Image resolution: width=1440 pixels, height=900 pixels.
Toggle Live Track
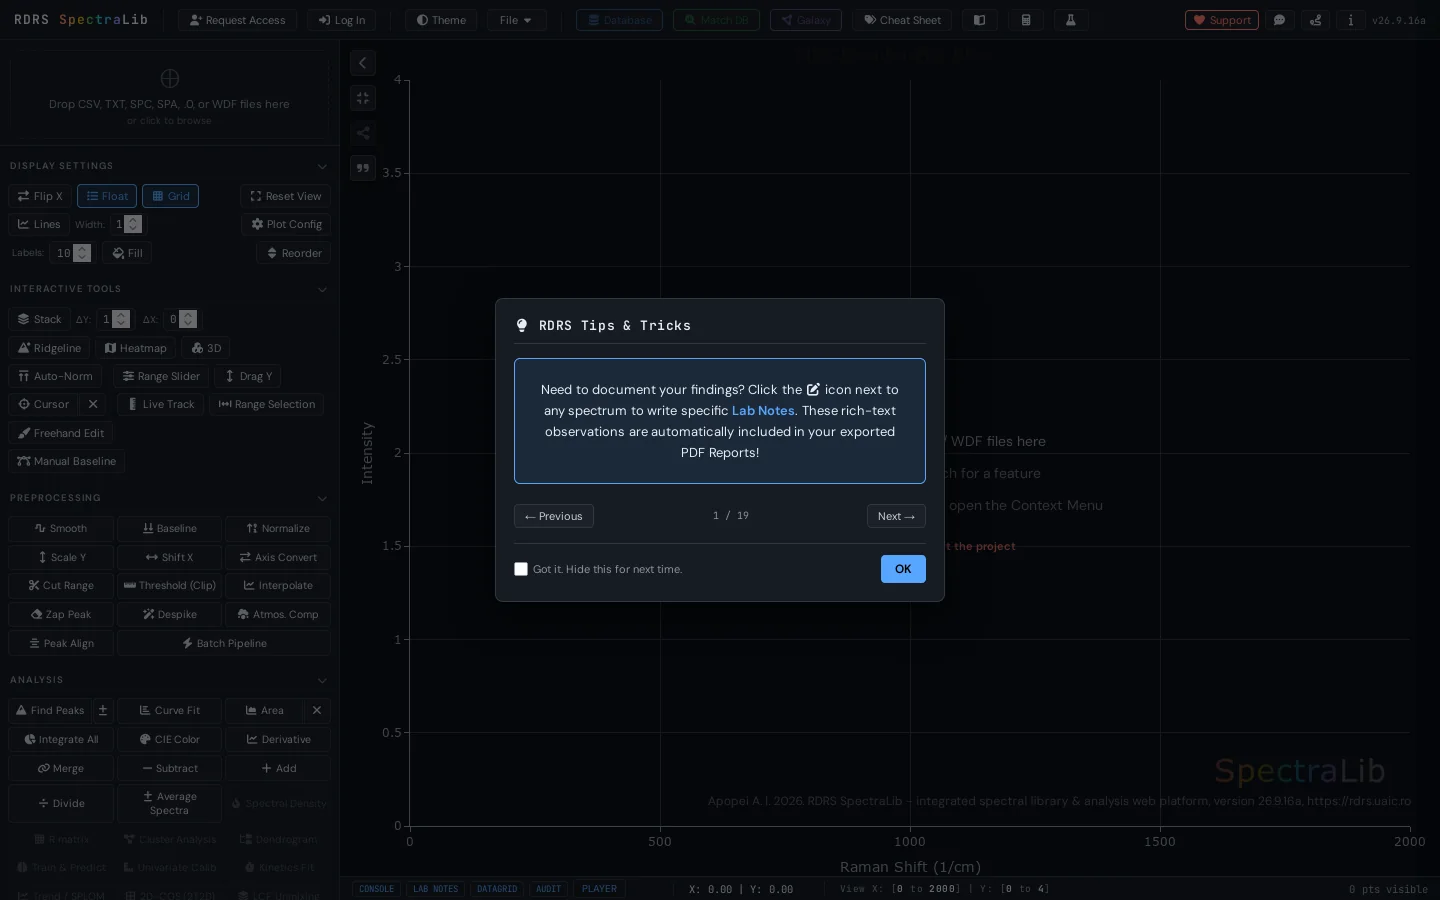tap(161, 404)
